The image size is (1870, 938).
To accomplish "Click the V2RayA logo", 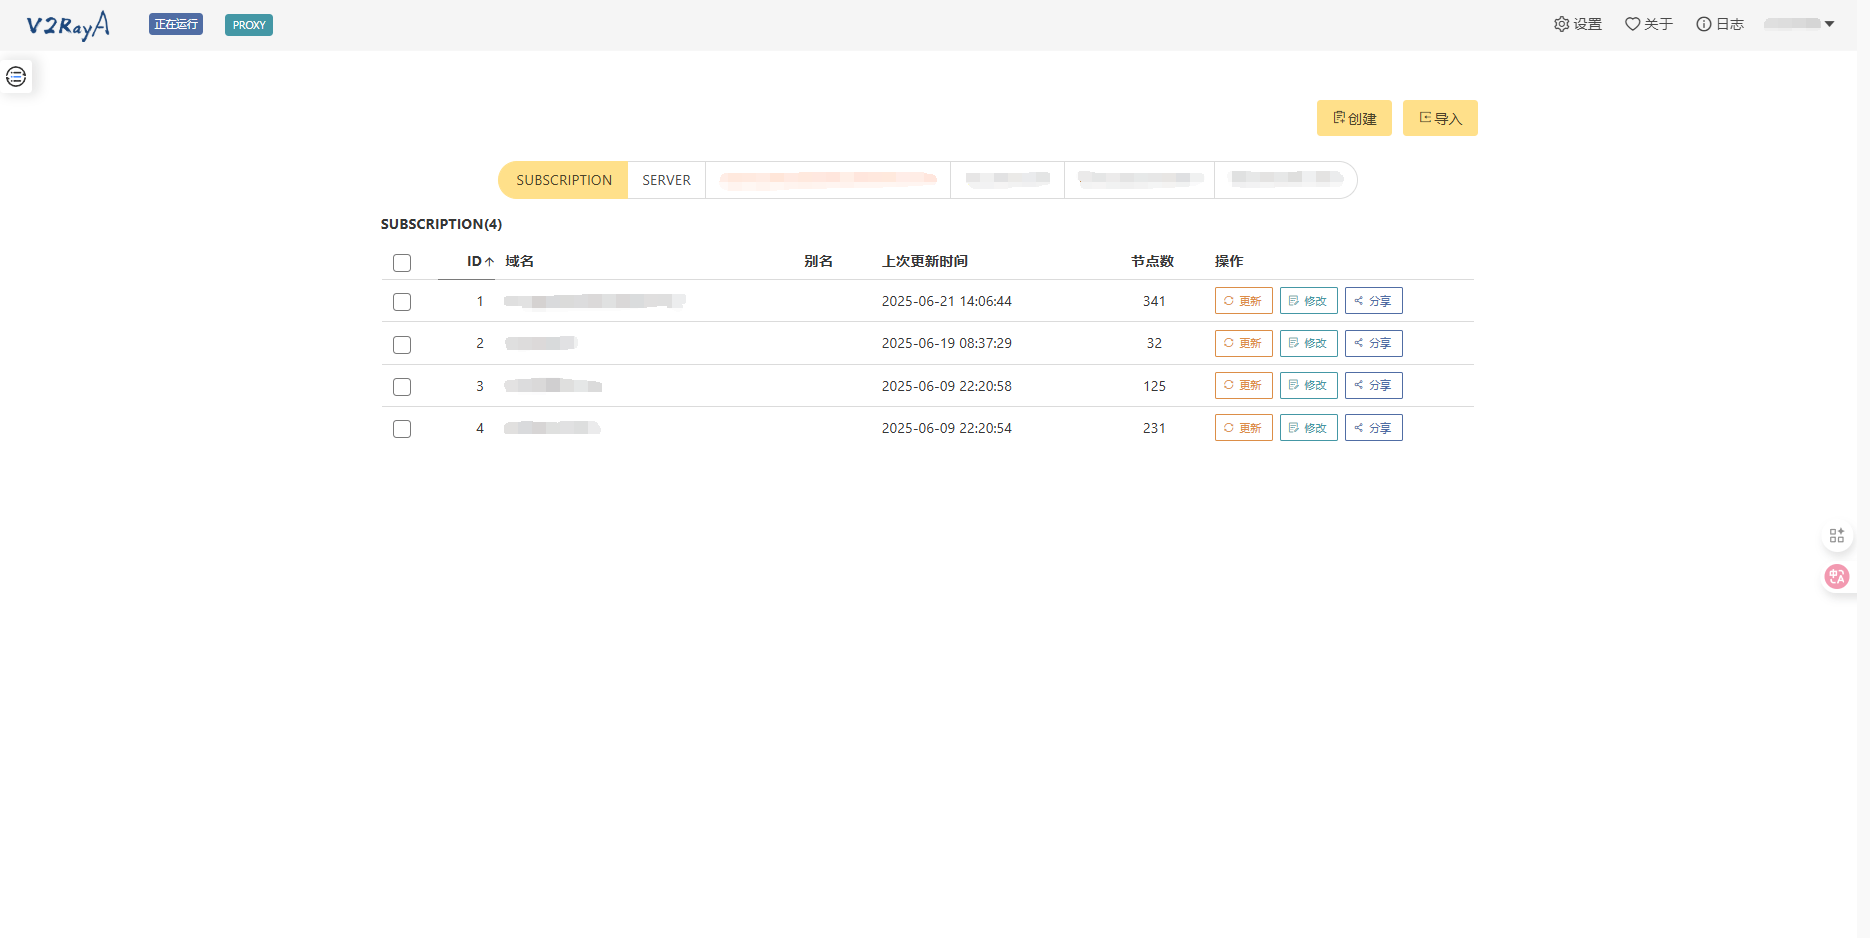I will (x=68, y=25).
